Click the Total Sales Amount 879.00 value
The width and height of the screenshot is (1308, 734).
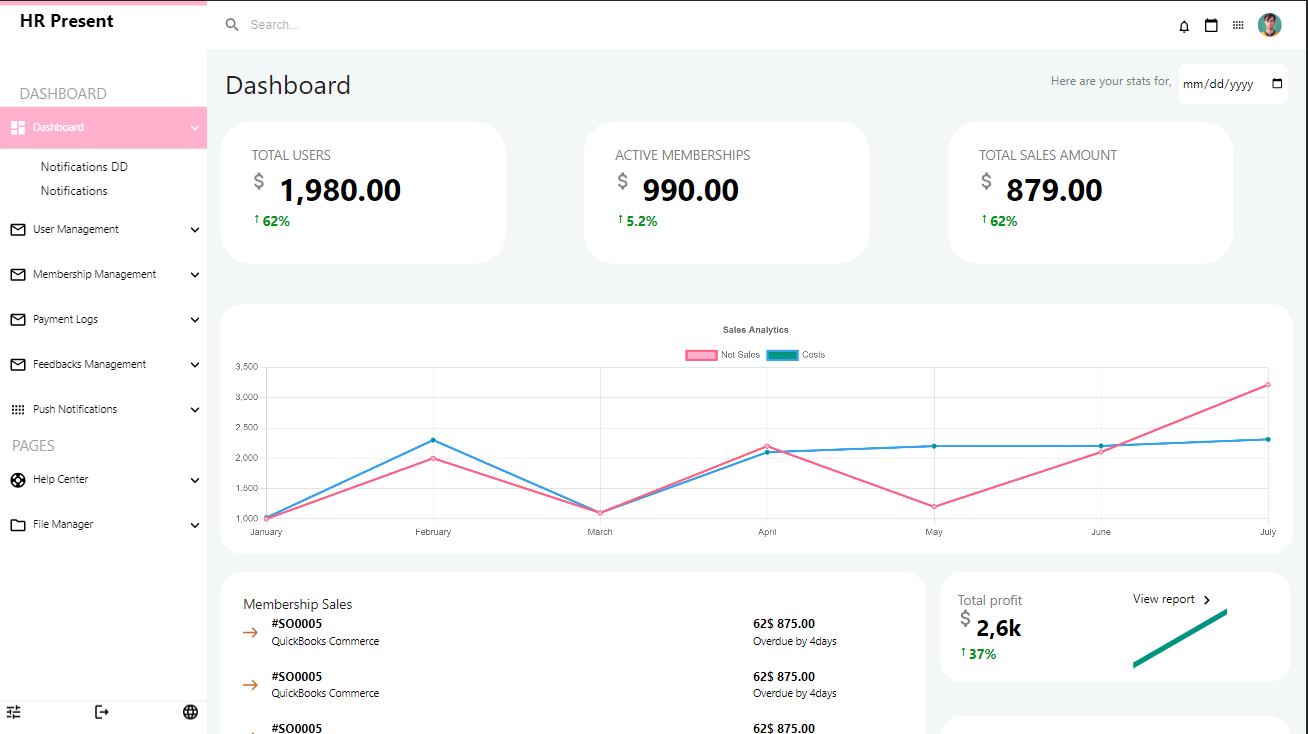click(x=1054, y=190)
